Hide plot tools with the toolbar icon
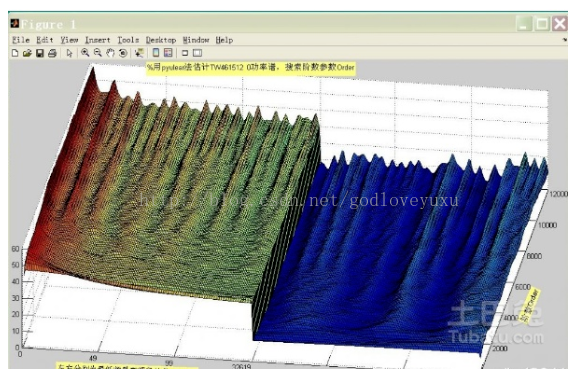578x378 pixels. [185, 53]
